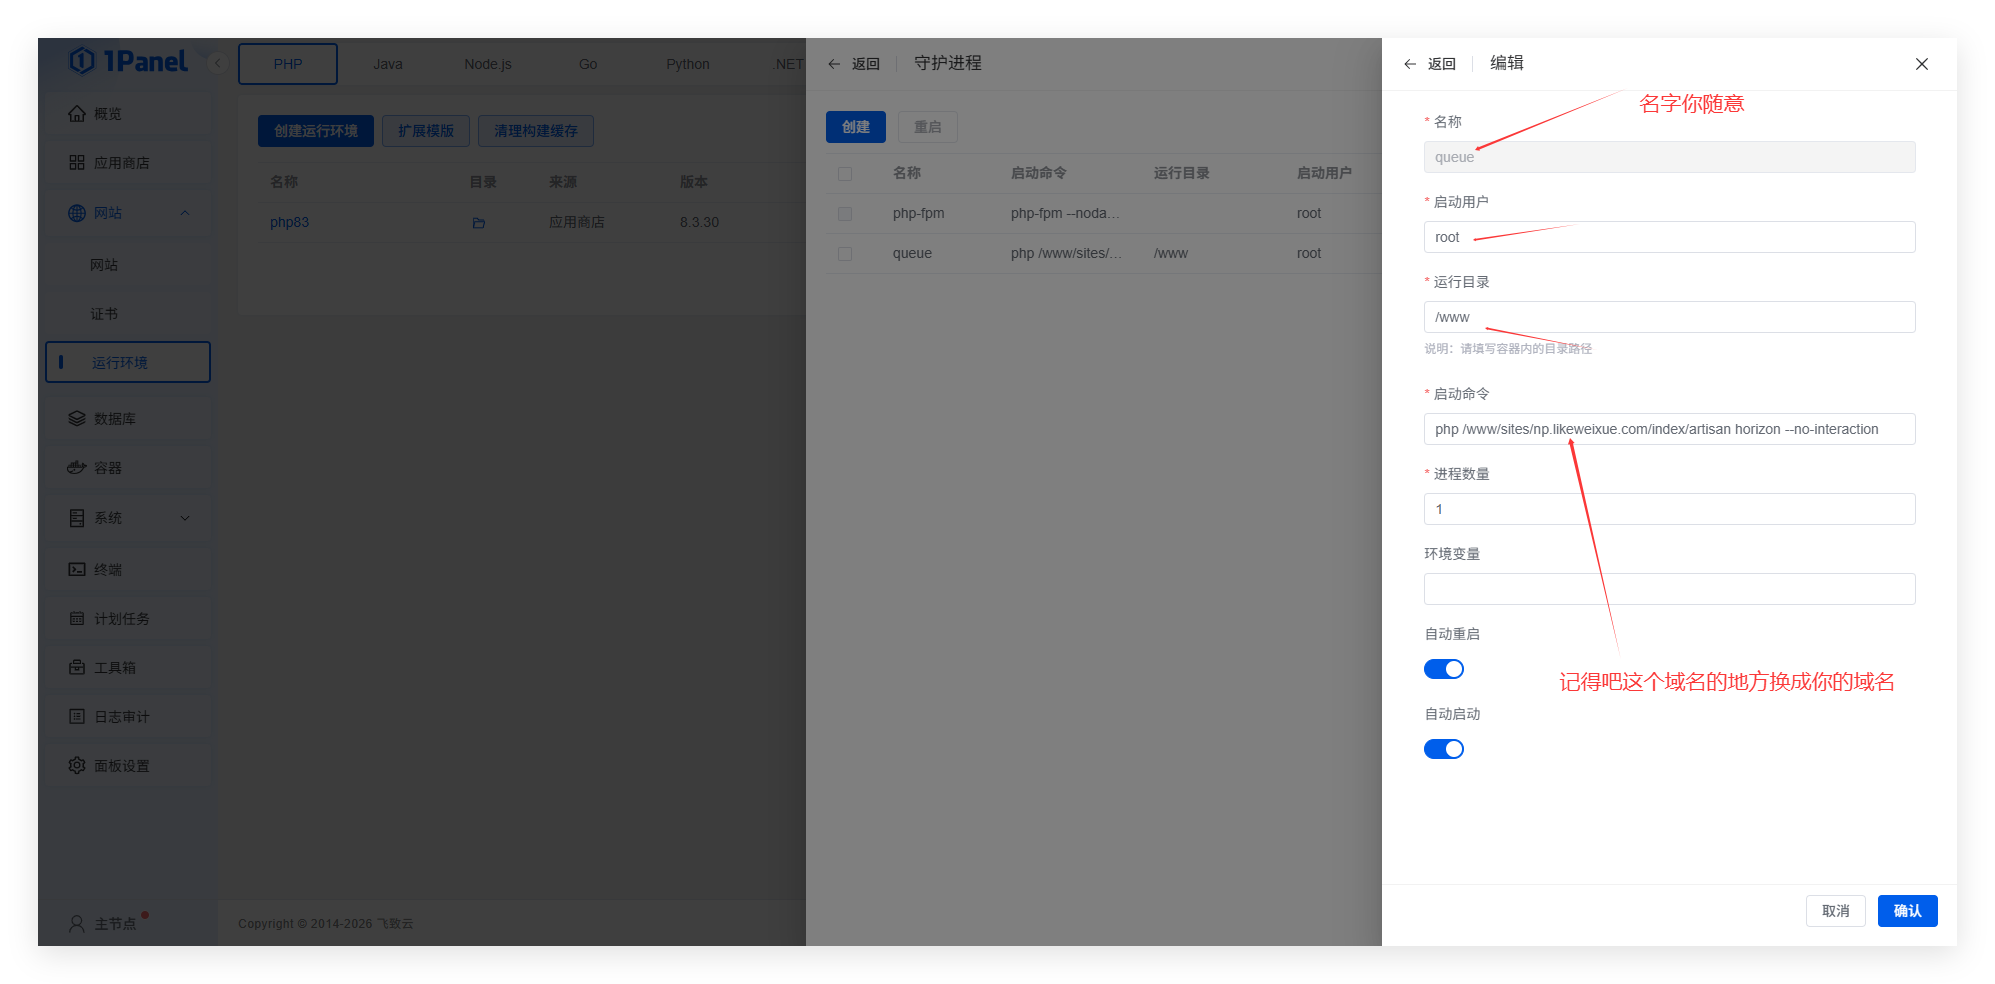Open scheduled tasks calendar icon
Screen dimensions: 1995x984
pyautogui.click(x=77, y=618)
